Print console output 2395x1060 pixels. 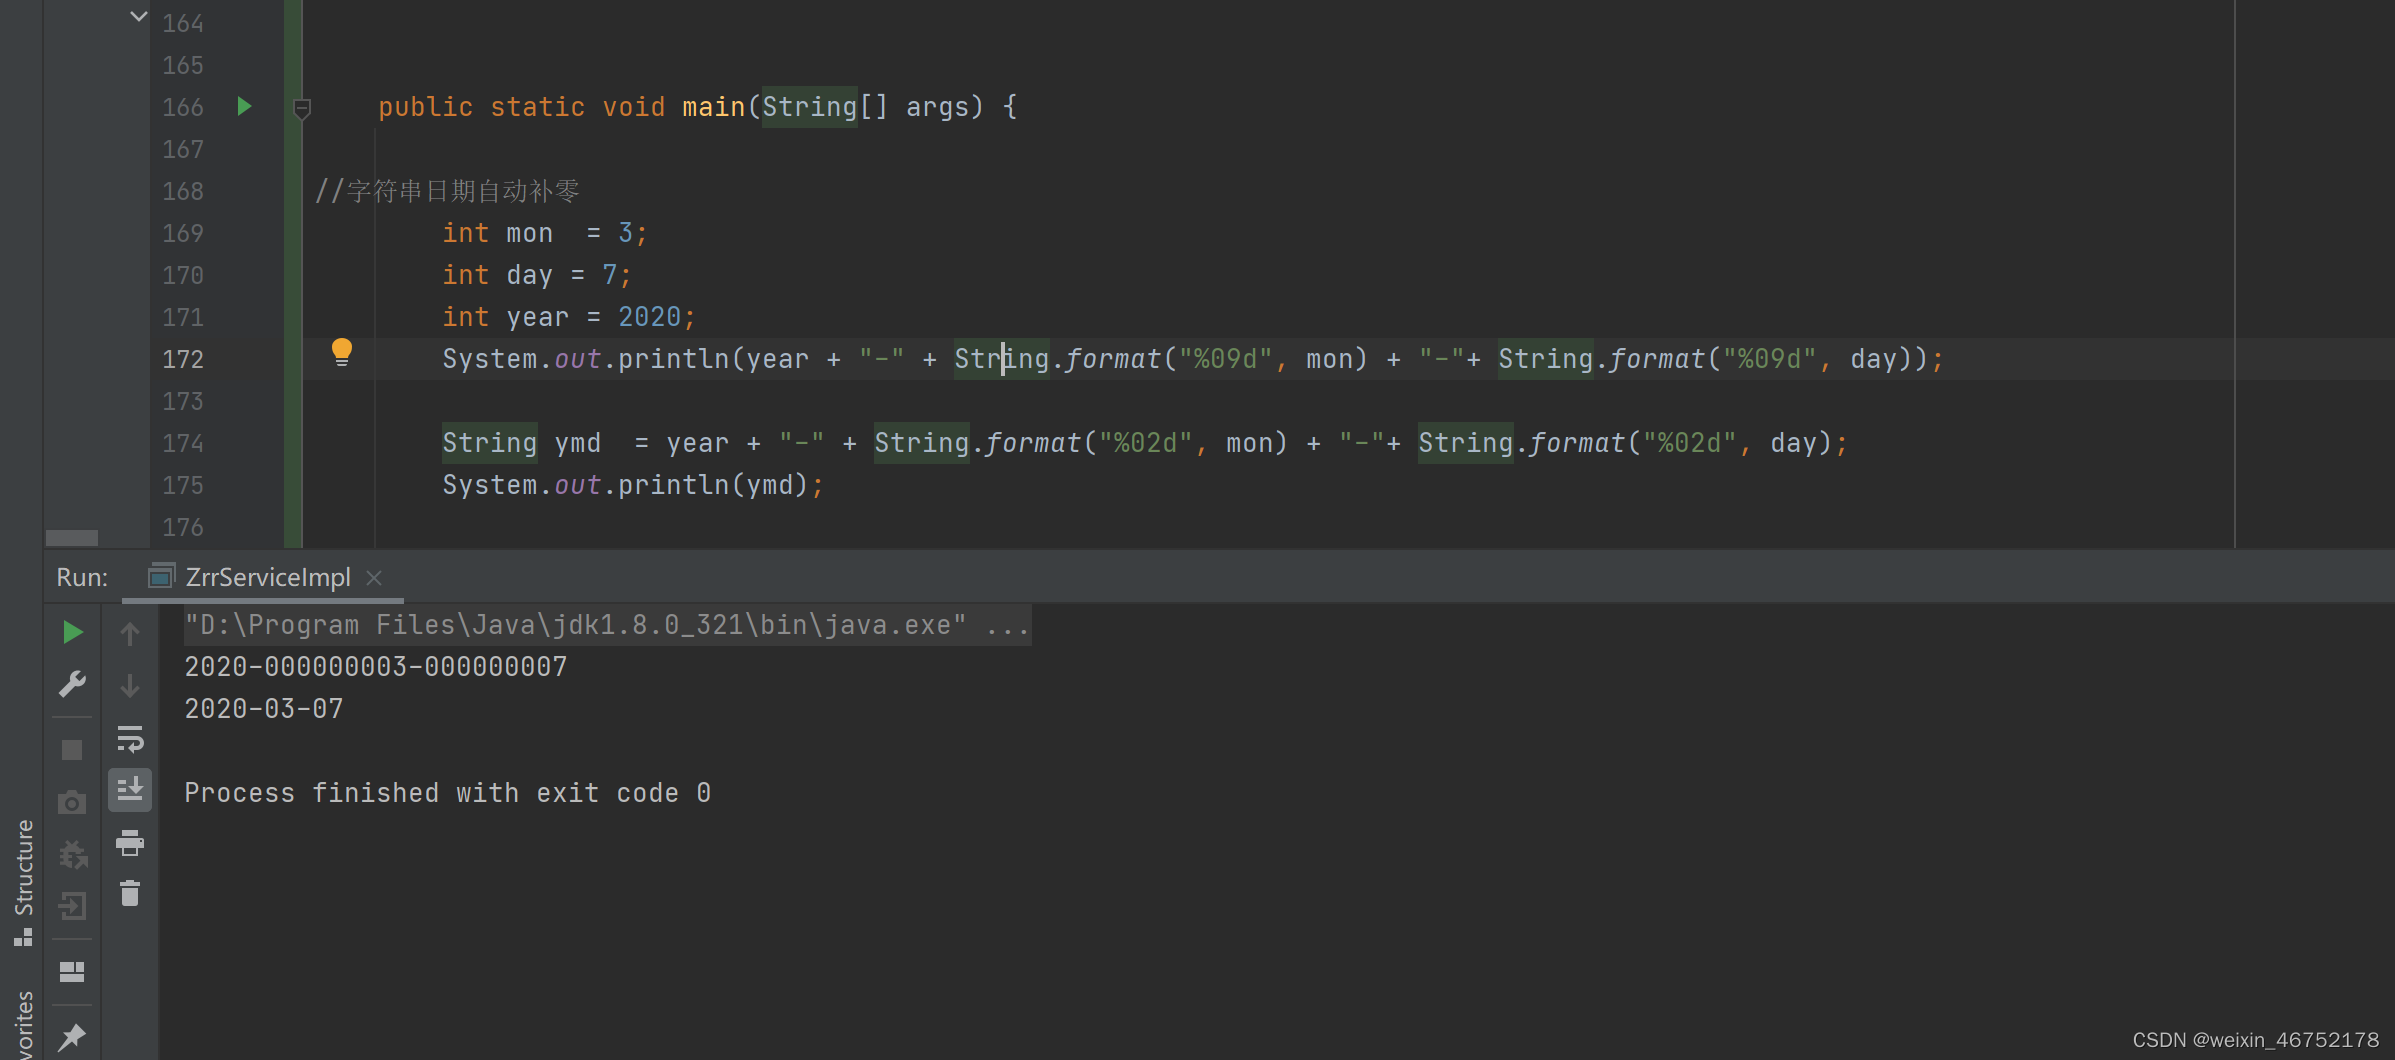tap(130, 843)
